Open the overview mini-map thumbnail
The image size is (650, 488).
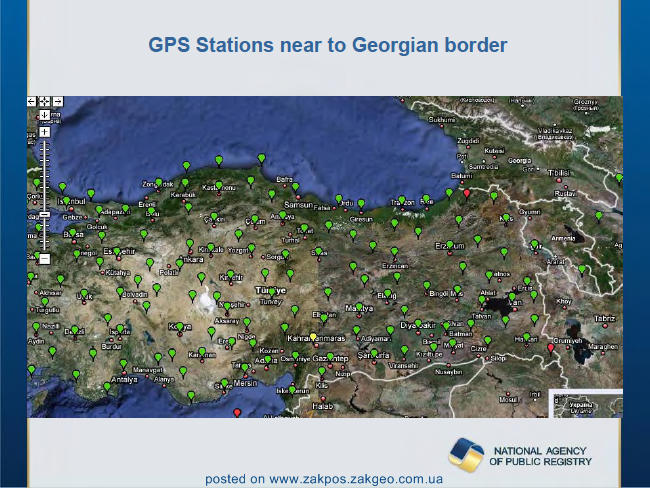[x=586, y=403]
